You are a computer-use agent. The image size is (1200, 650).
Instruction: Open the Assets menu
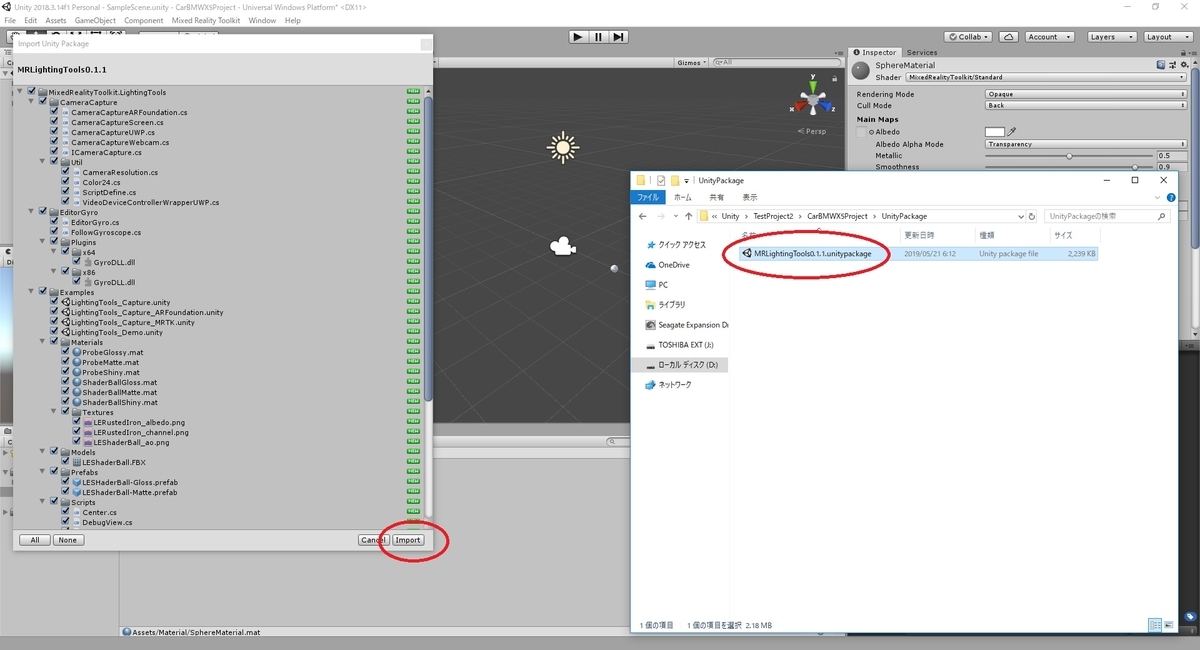click(56, 20)
